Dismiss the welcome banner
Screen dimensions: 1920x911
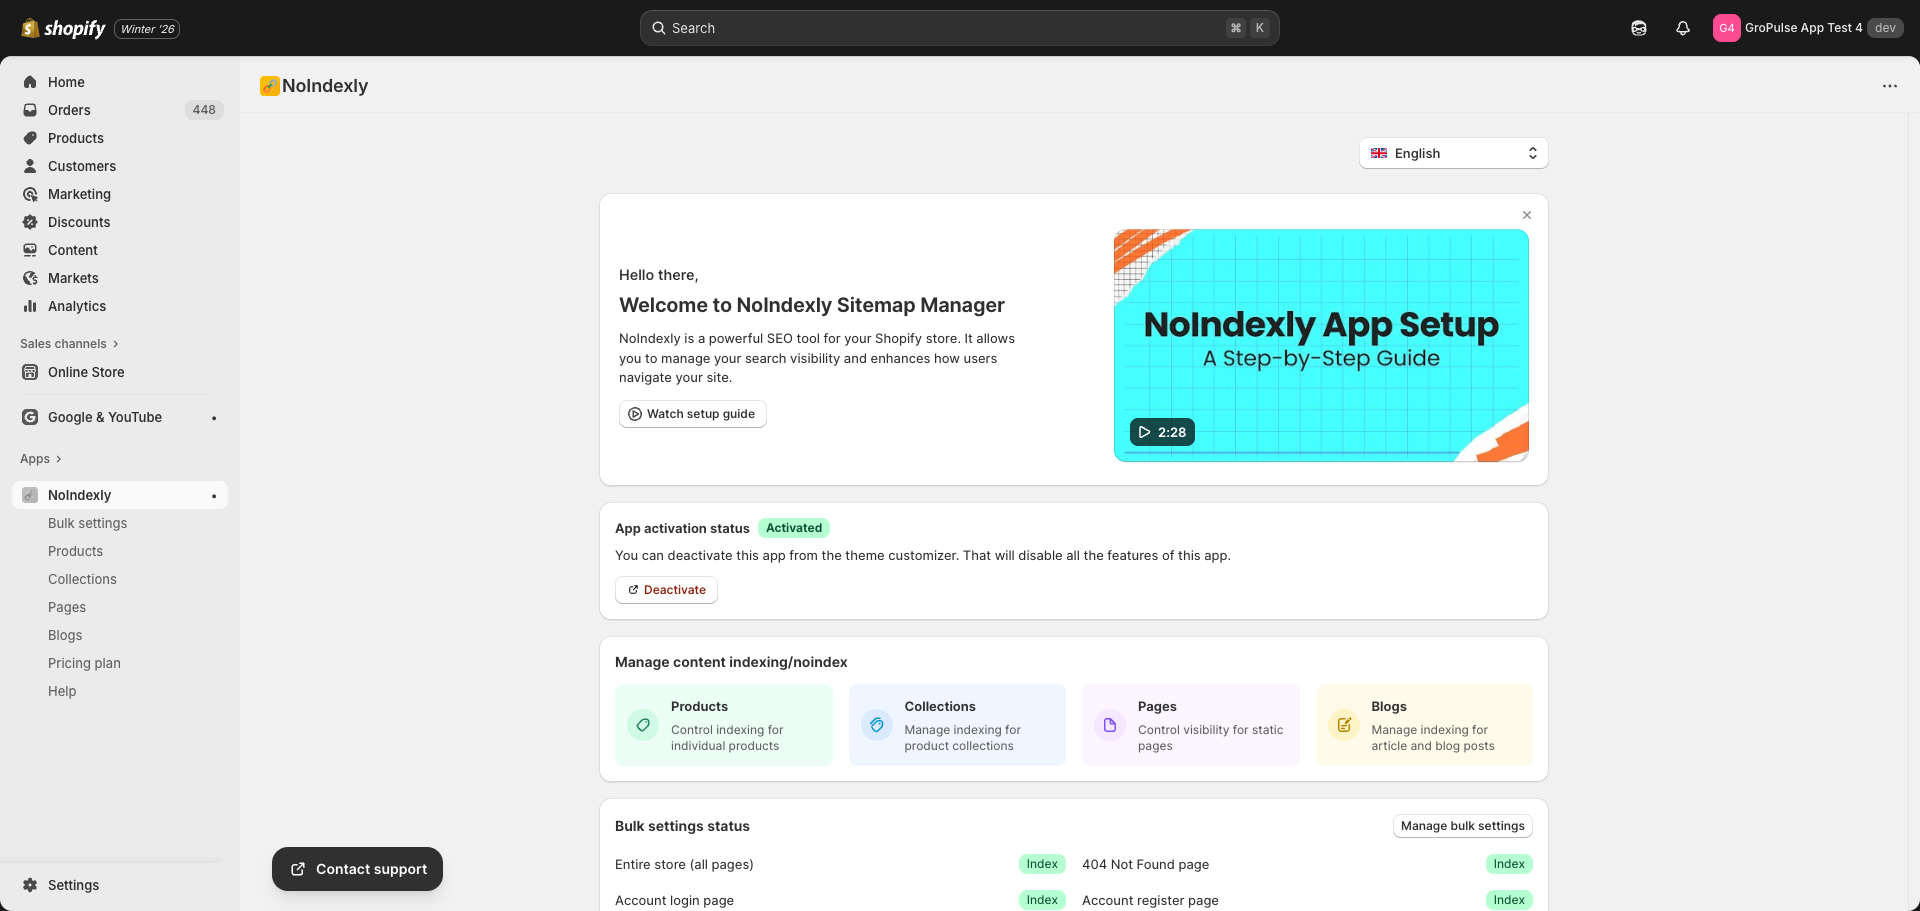coord(1526,214)
